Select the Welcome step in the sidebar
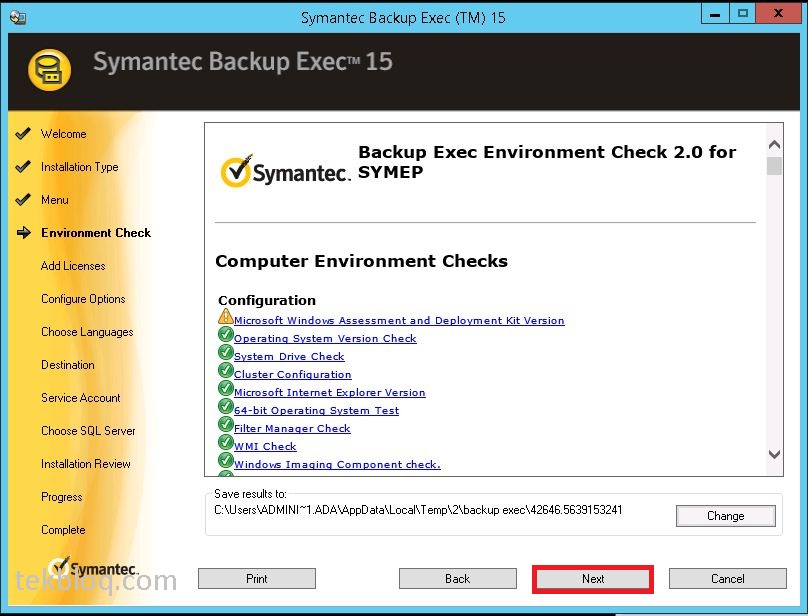The image size is (808, 616). (63, 134)
